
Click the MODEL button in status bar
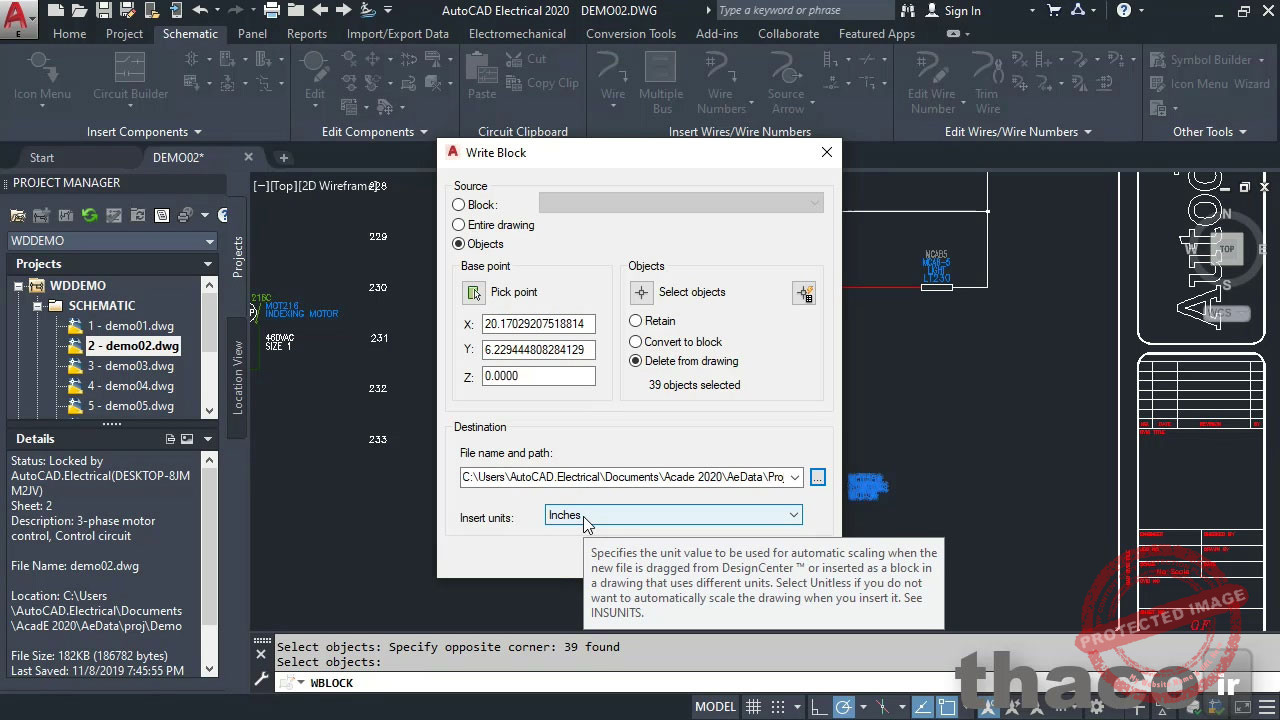point(715,706)
